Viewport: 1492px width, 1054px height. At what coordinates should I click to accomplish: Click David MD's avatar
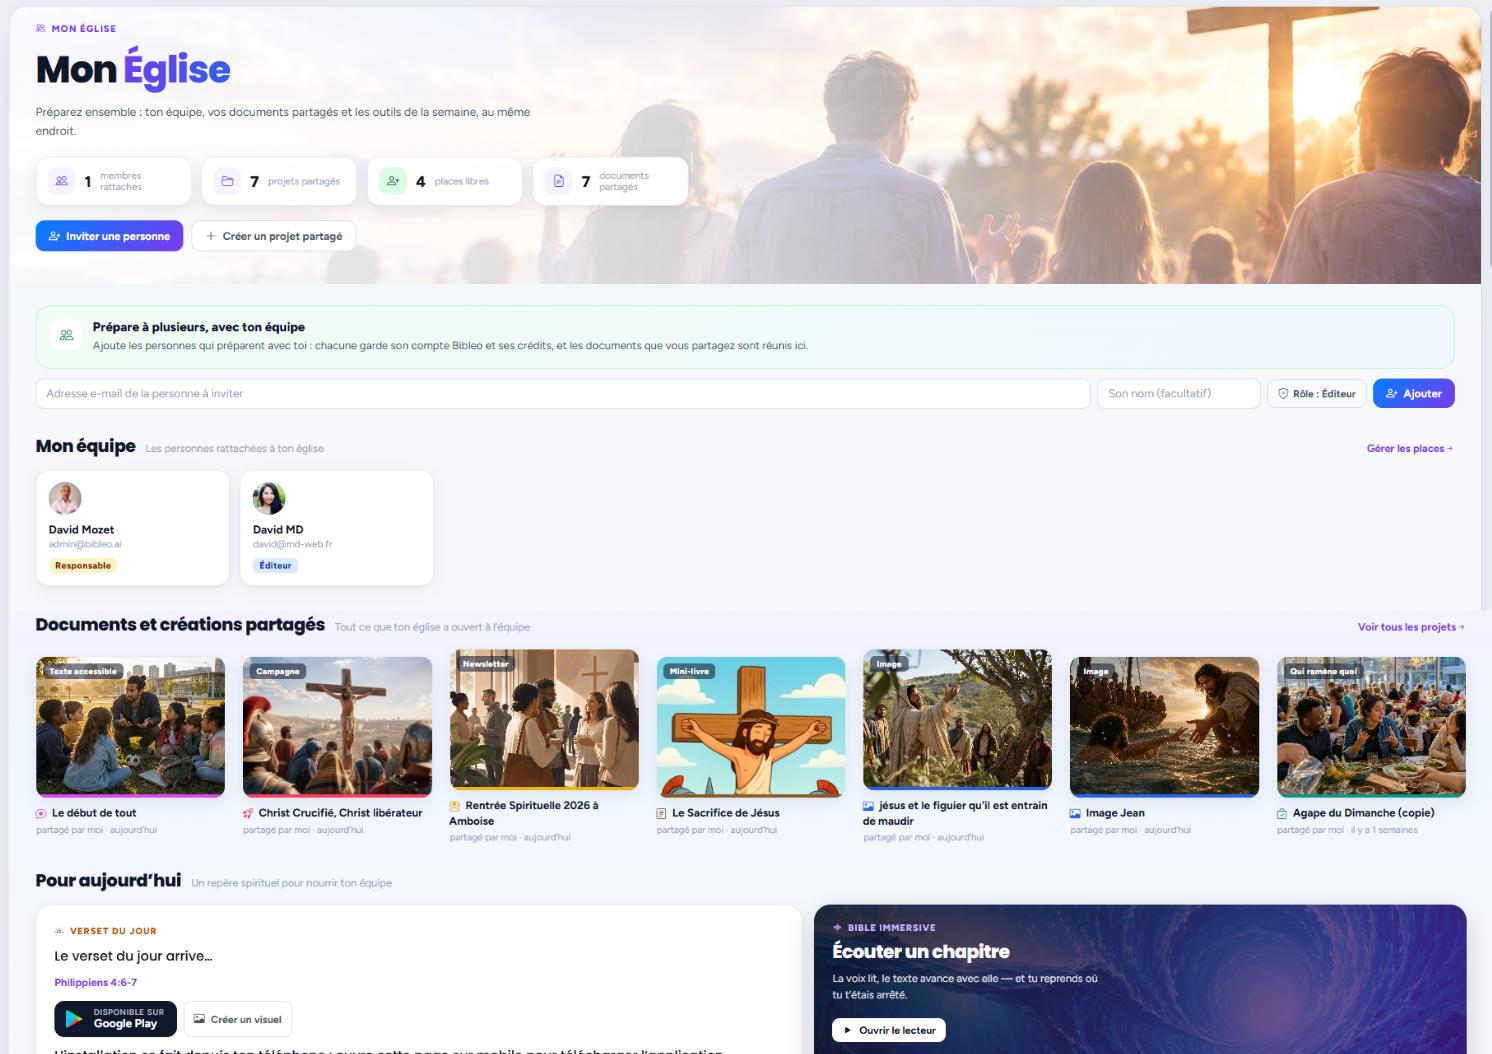[269, 498]
